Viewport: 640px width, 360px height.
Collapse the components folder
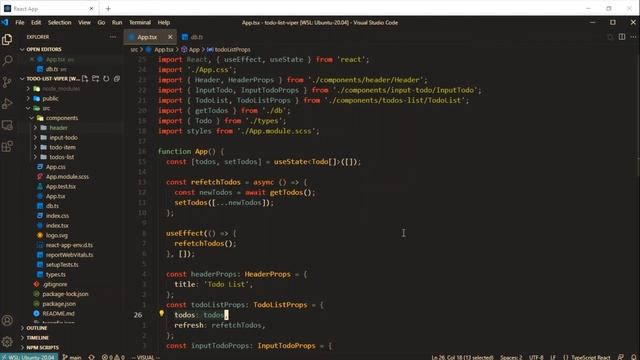coord(62,118)
